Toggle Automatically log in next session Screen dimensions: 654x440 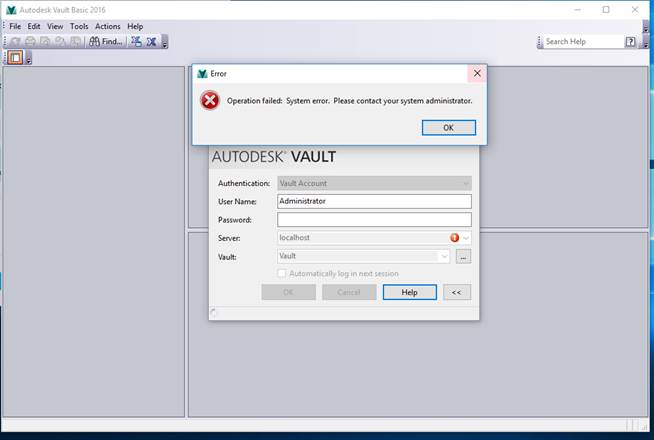pos(282,273)
